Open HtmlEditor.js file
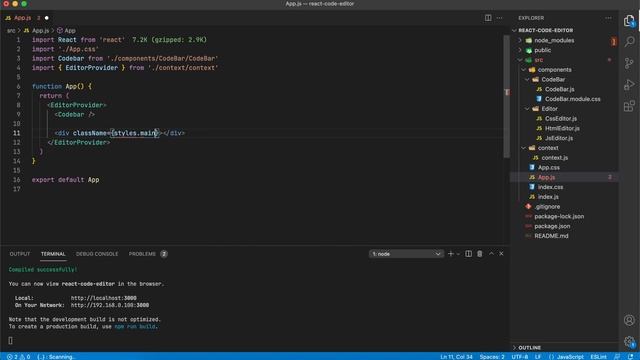This screenshot has width=640, height=360. [x=562, y=129]
